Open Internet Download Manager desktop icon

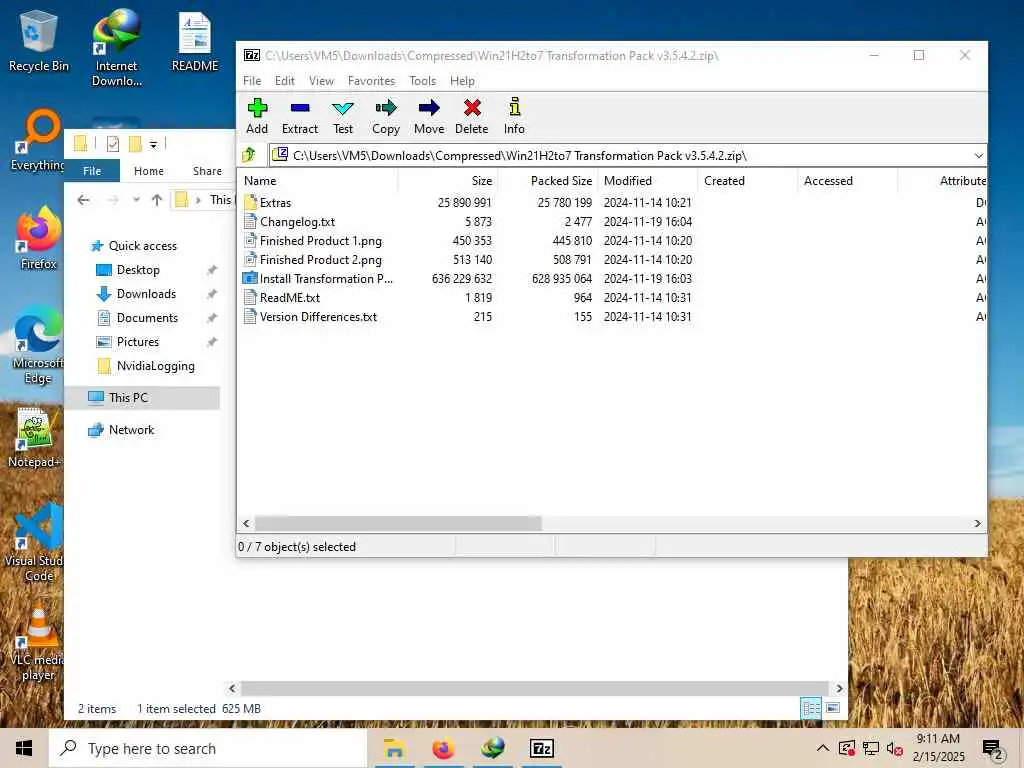point(116,48)
